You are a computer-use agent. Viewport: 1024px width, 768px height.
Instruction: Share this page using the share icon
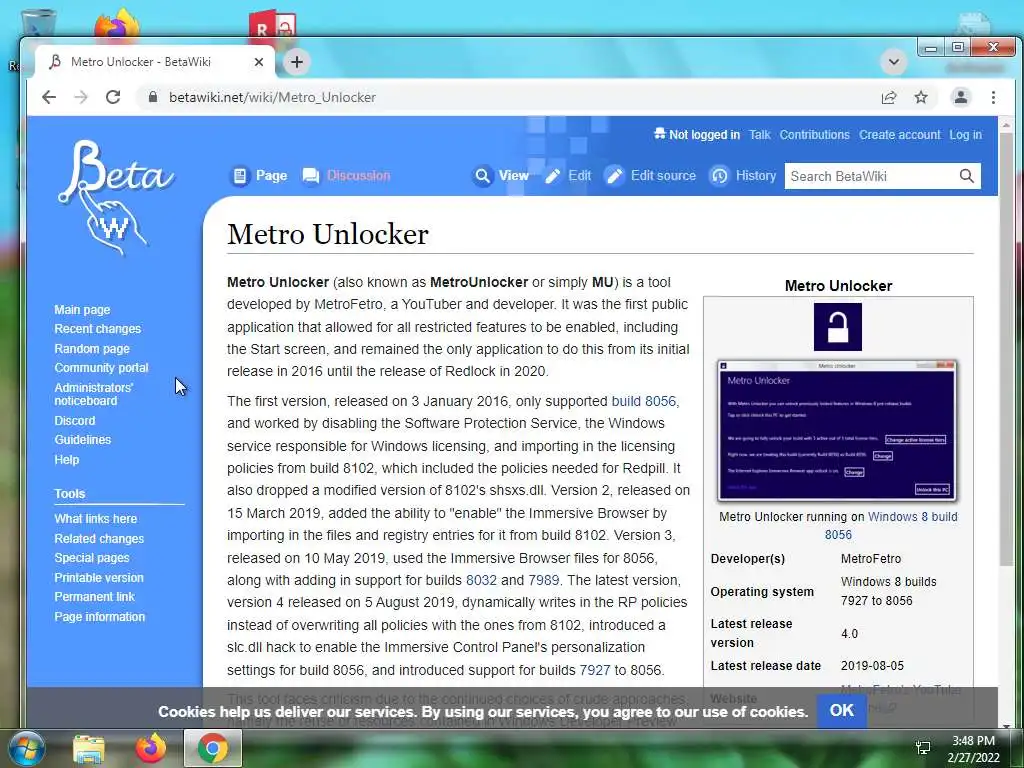click(x=889, y=97)
